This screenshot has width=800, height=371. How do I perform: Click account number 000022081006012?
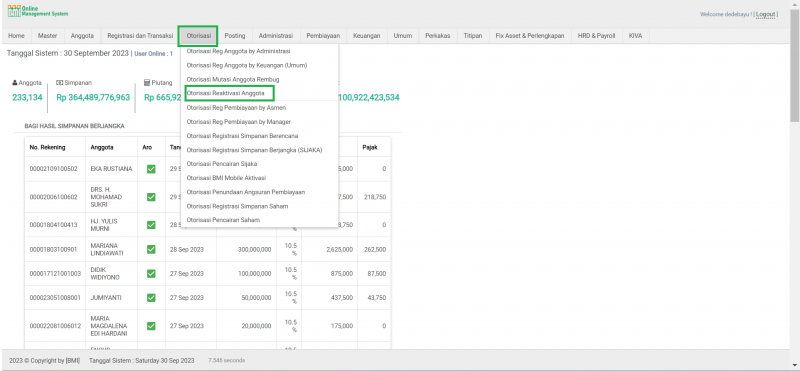coord(55,326)
